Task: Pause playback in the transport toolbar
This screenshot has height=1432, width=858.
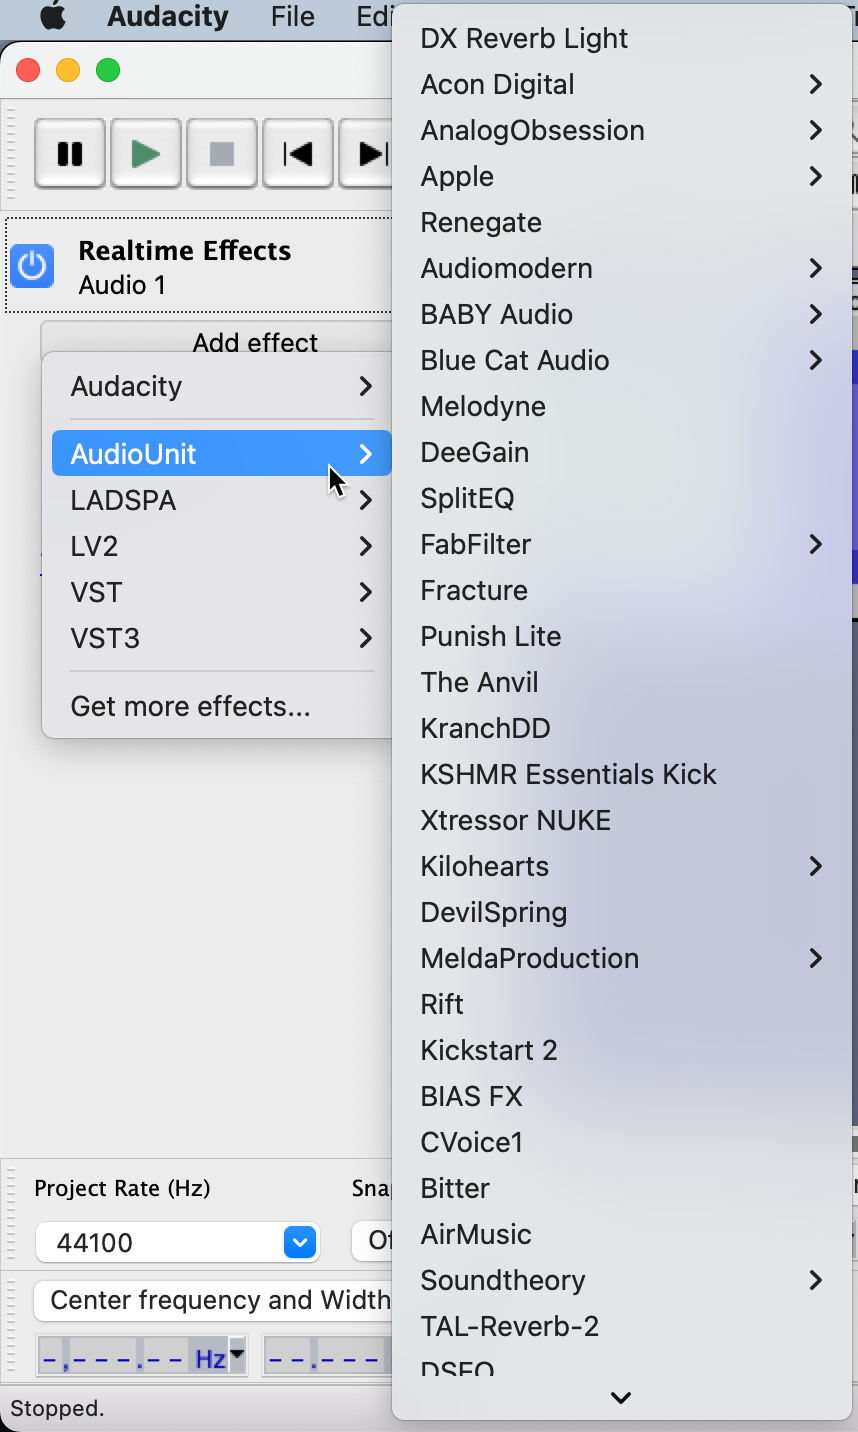Action: (68, 154)
